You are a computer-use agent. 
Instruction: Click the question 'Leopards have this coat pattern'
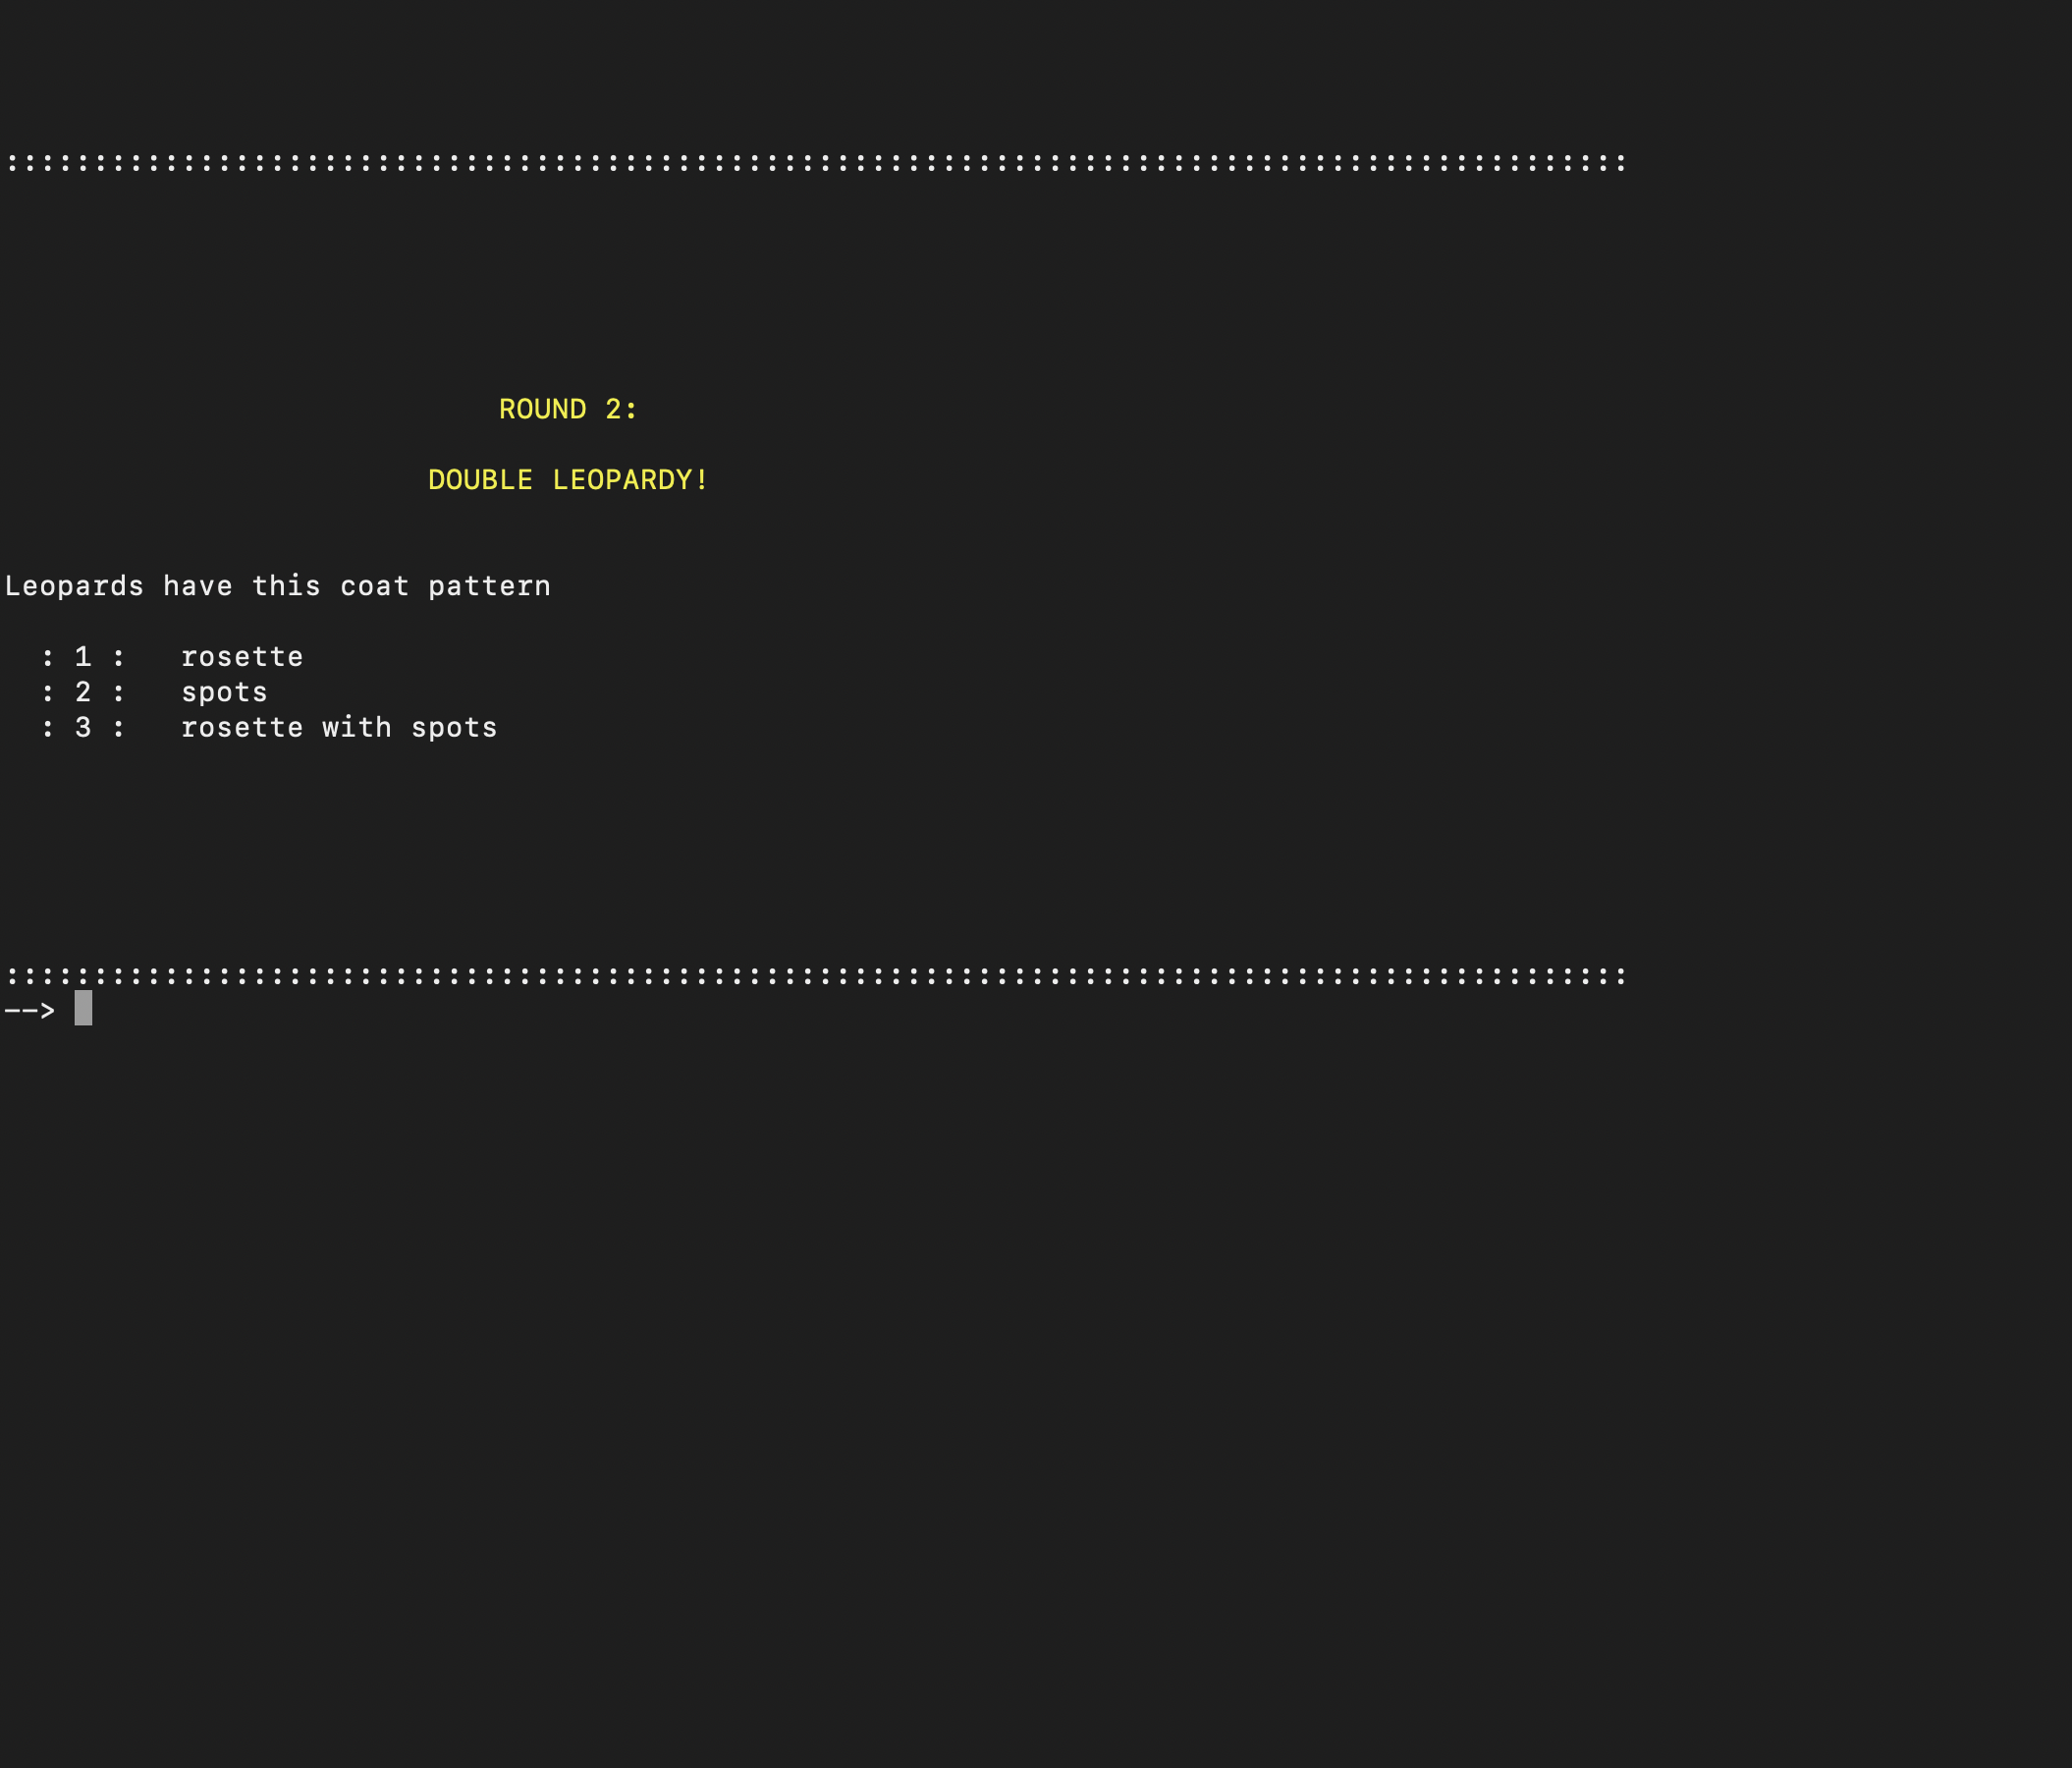click(277, 586)
